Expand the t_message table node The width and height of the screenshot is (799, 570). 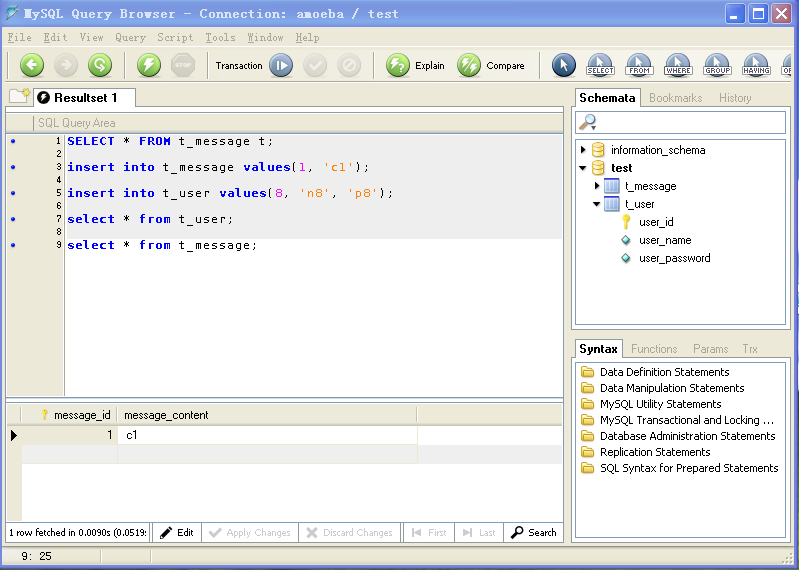click(597, 186)
